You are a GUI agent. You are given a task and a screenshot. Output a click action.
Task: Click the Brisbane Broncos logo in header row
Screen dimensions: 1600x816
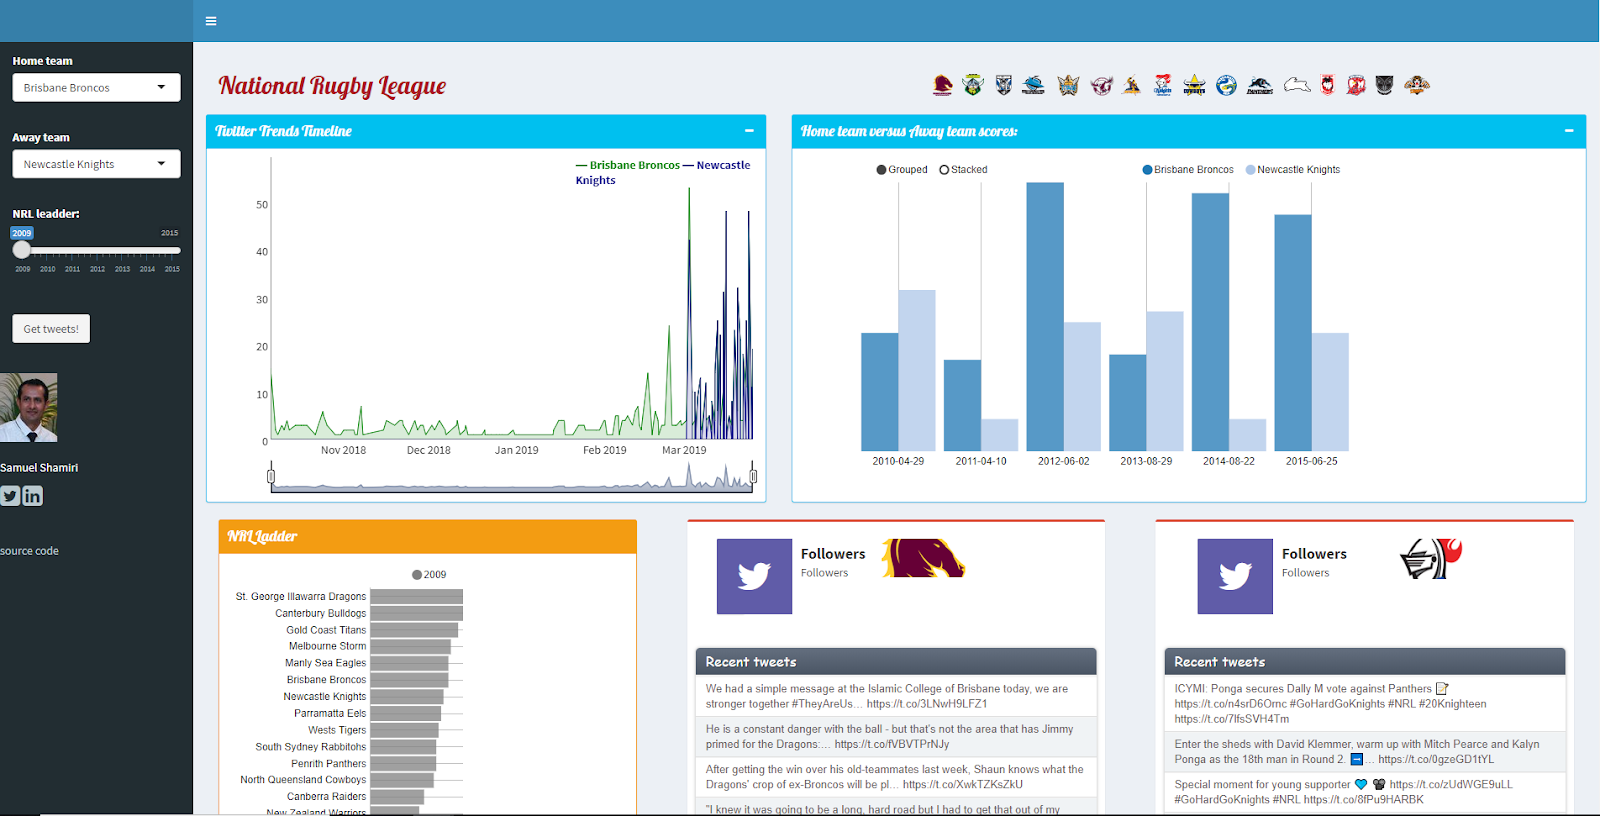pos(942,85)
